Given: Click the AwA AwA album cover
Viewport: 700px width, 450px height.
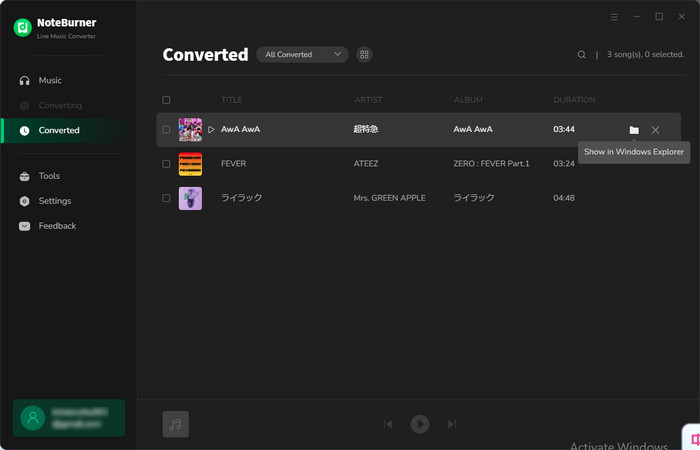Looking at the screenshot, I should pos(190,129).
